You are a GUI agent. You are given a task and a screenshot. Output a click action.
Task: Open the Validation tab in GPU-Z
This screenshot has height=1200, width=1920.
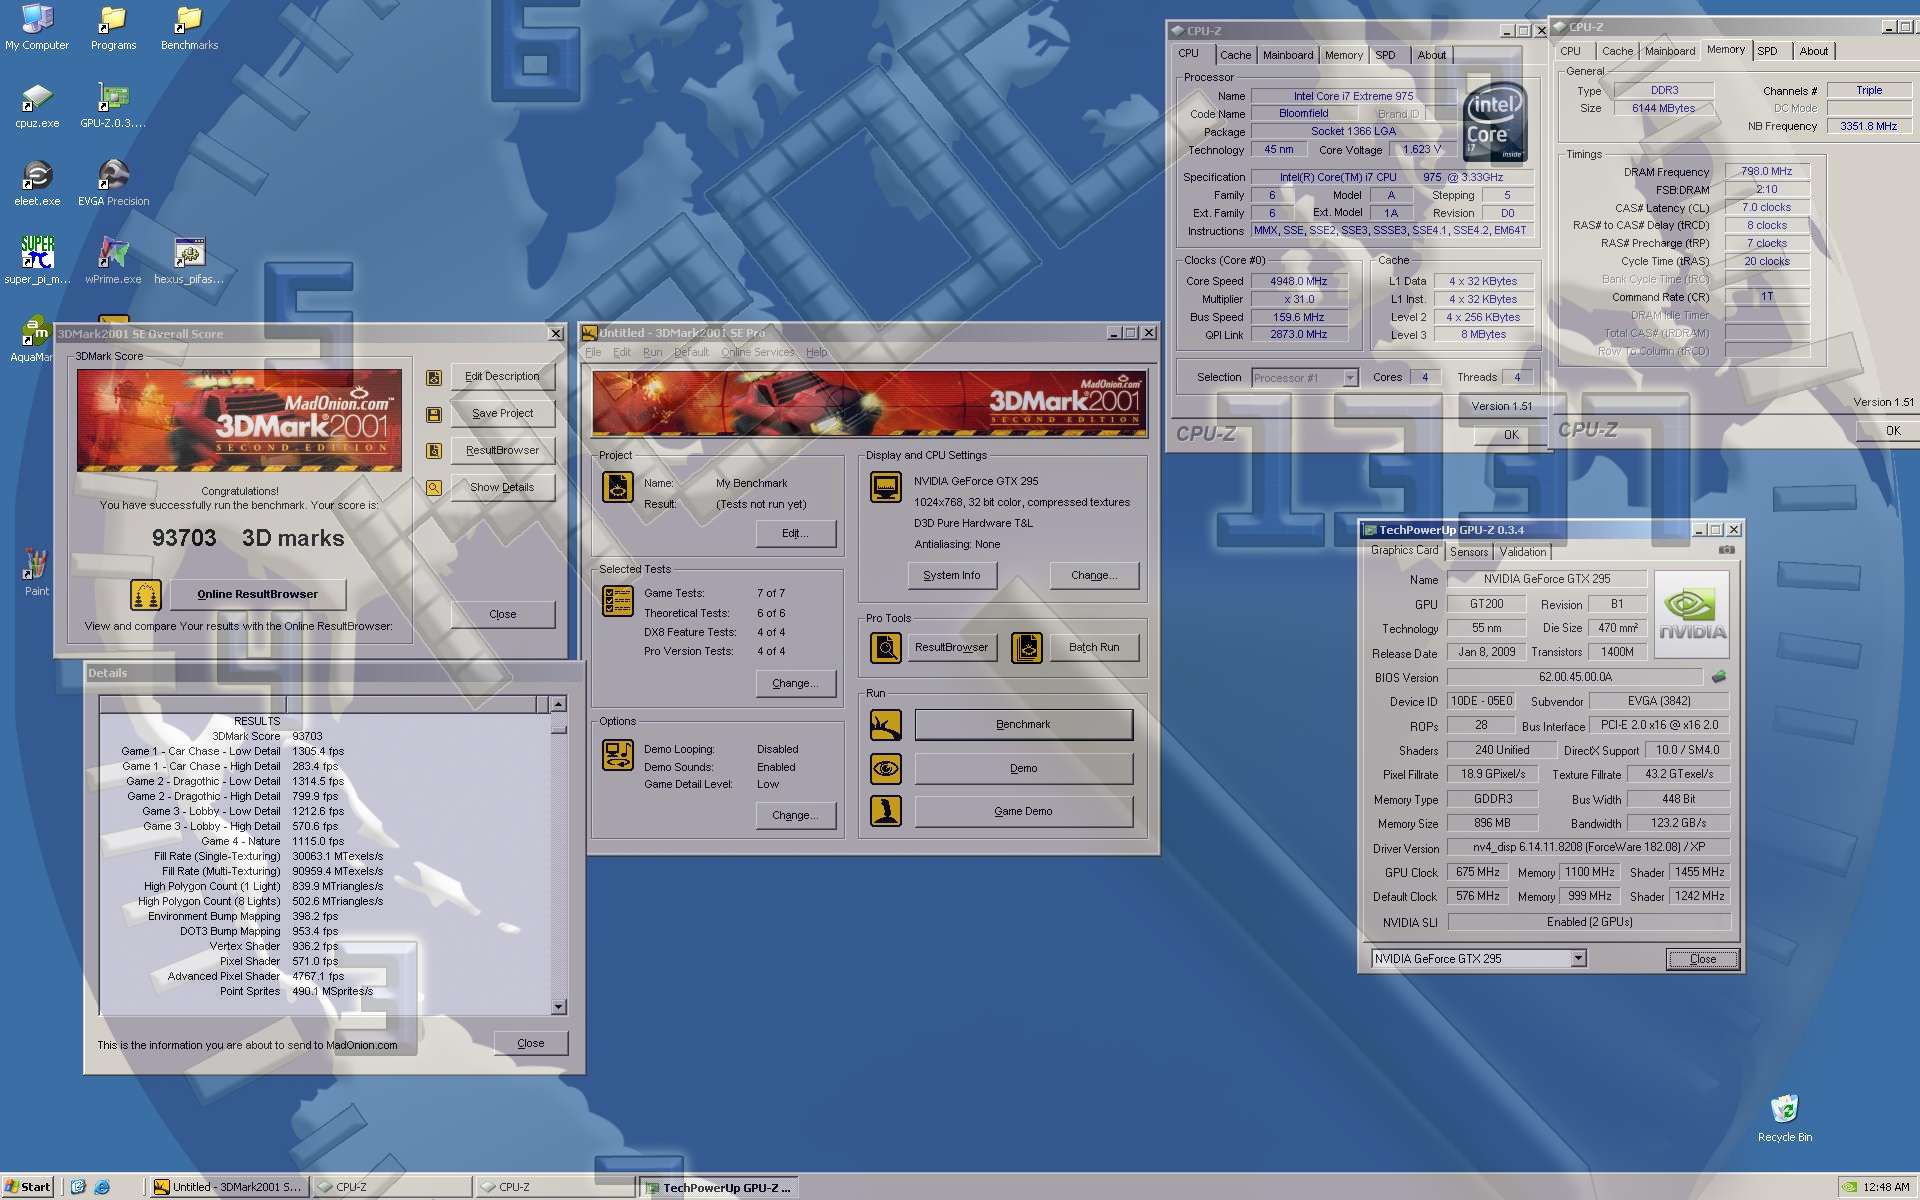[1523, 552]
